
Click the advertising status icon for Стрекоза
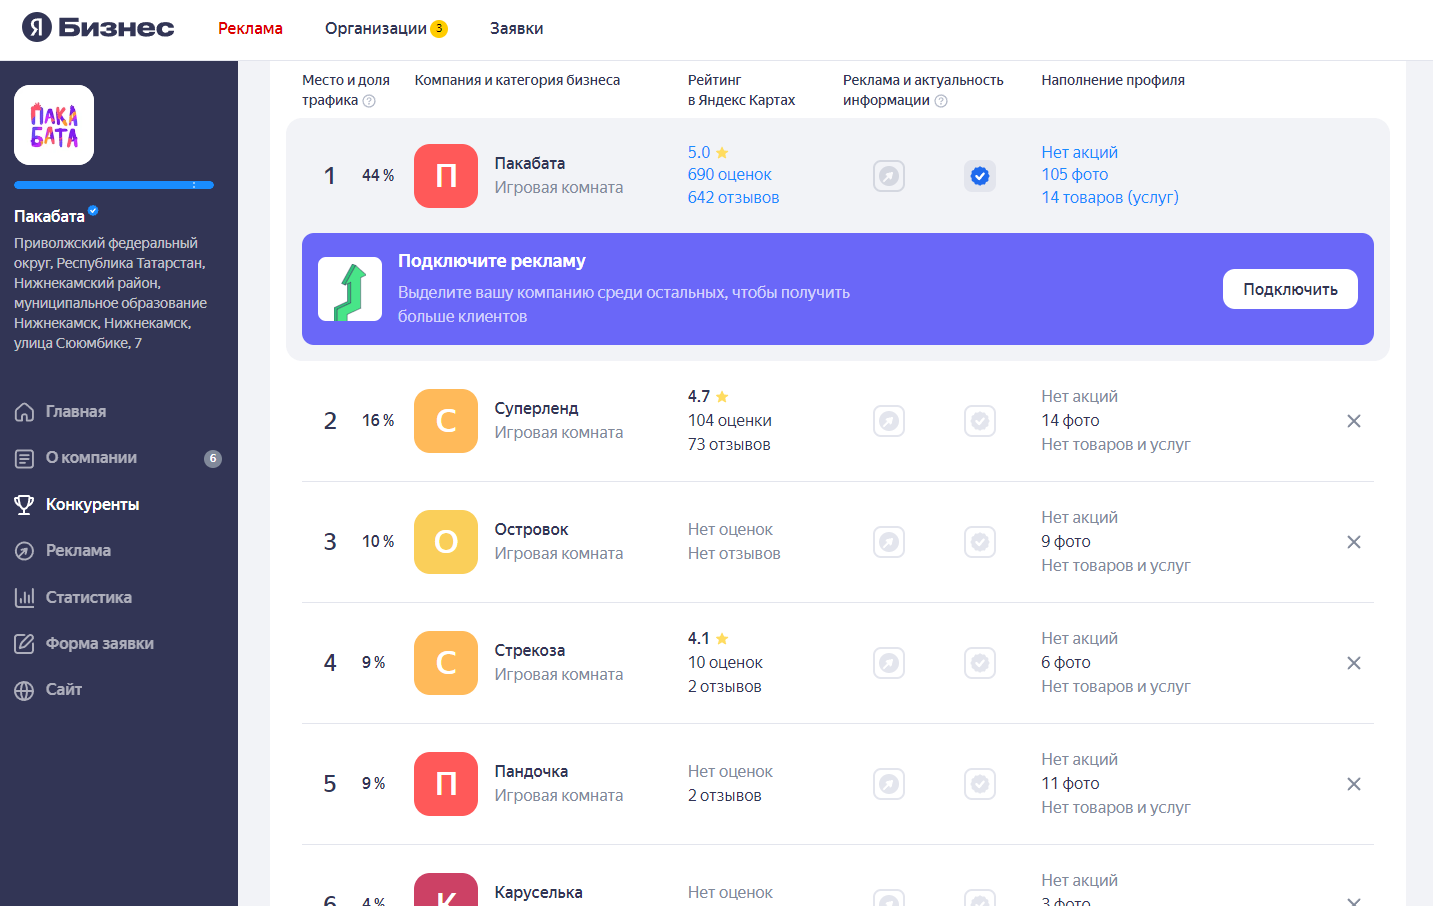889,663
